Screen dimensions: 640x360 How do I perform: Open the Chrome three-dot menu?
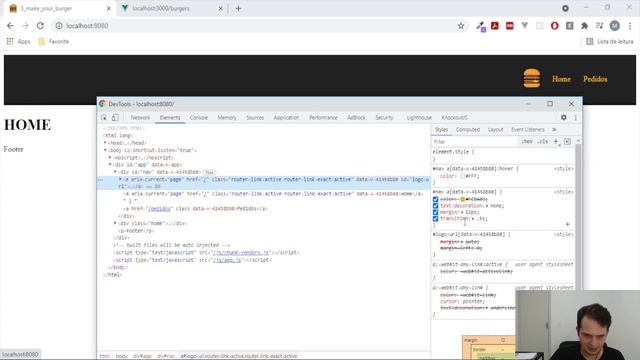tap(630, 26)
